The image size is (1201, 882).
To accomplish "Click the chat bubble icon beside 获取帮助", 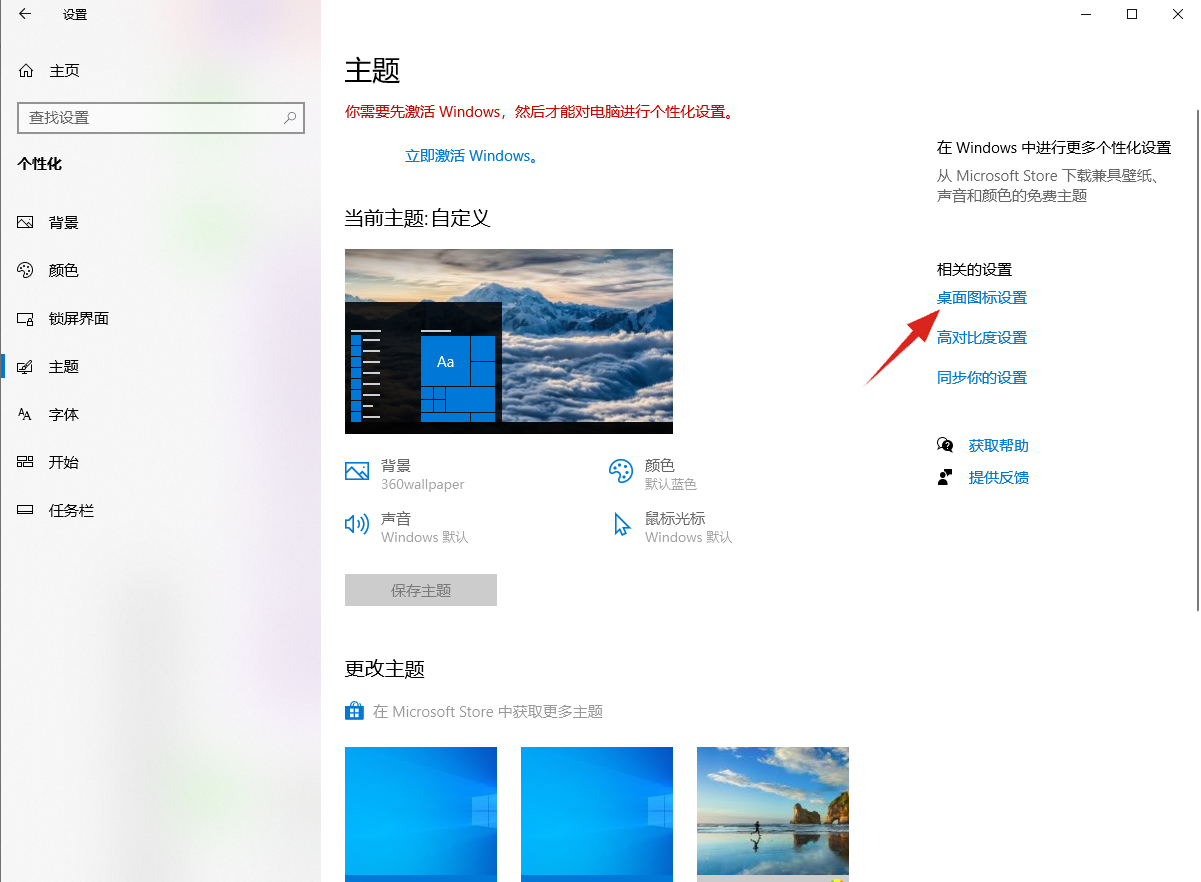I will (945, 445).
